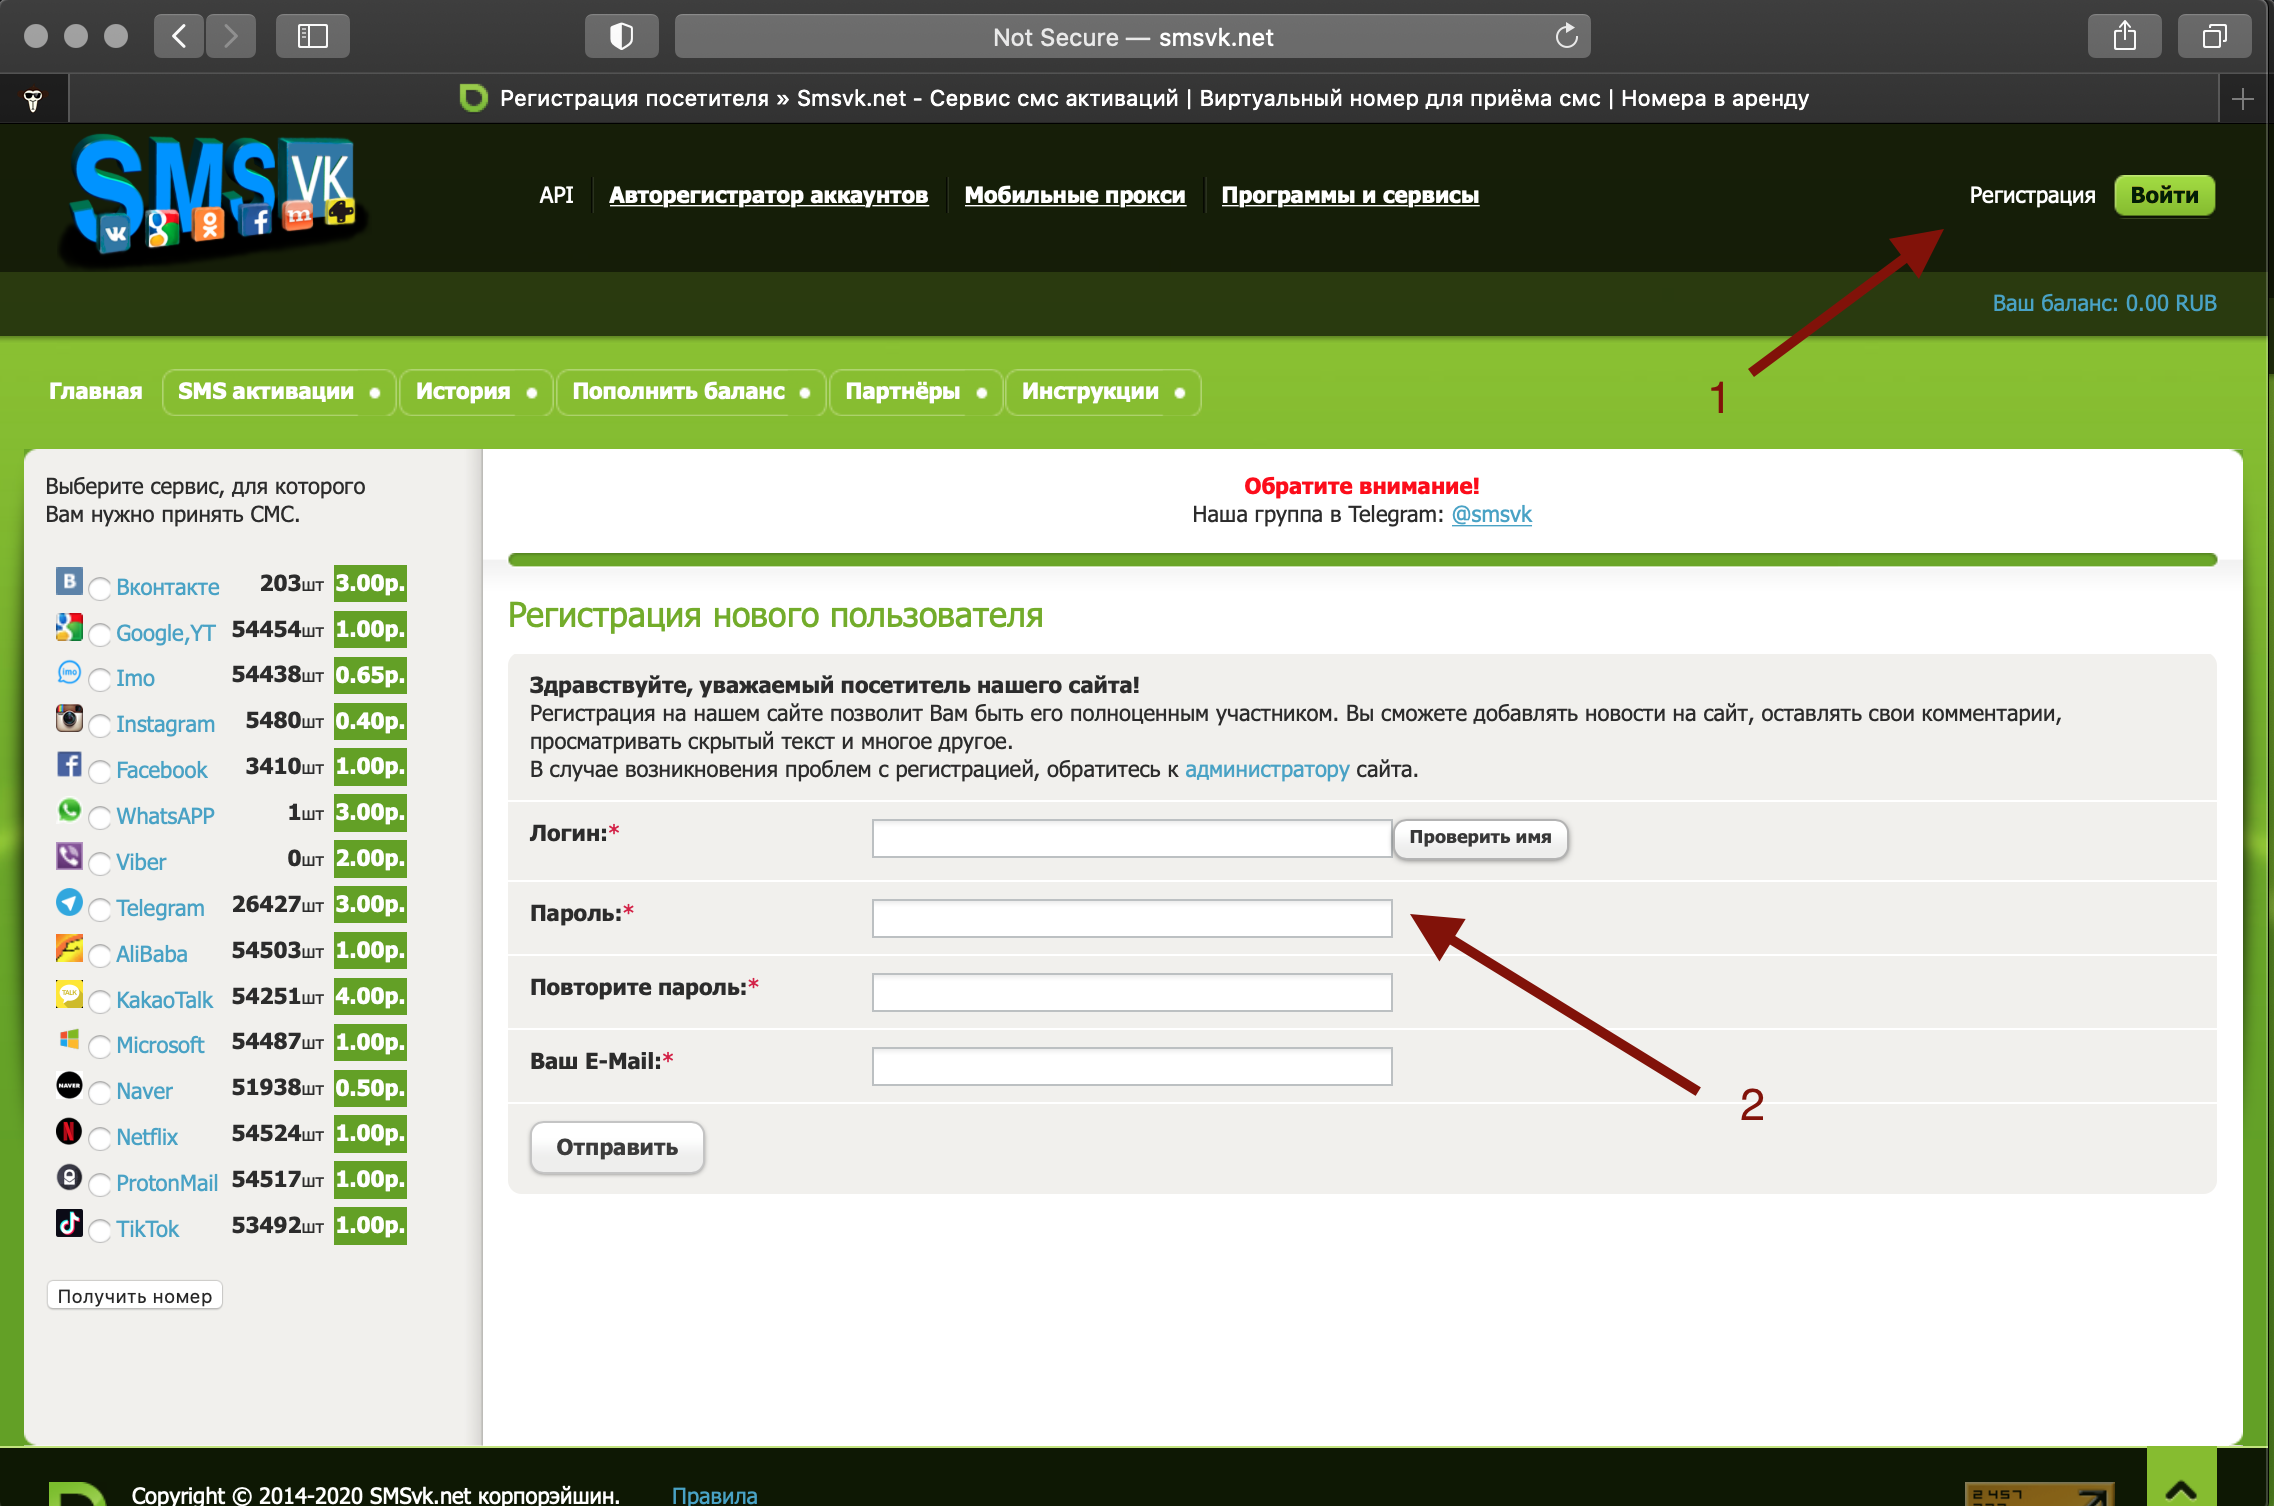2274x1506 pixels.
Task: Open the @smsvk Telegram link
Action: pos(1490,514)
